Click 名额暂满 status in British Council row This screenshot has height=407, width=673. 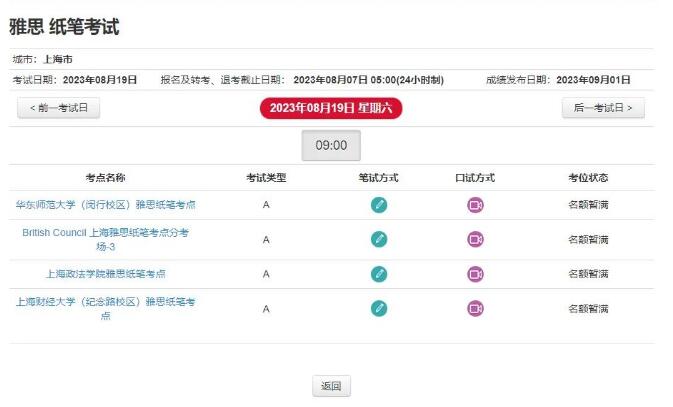588,240
